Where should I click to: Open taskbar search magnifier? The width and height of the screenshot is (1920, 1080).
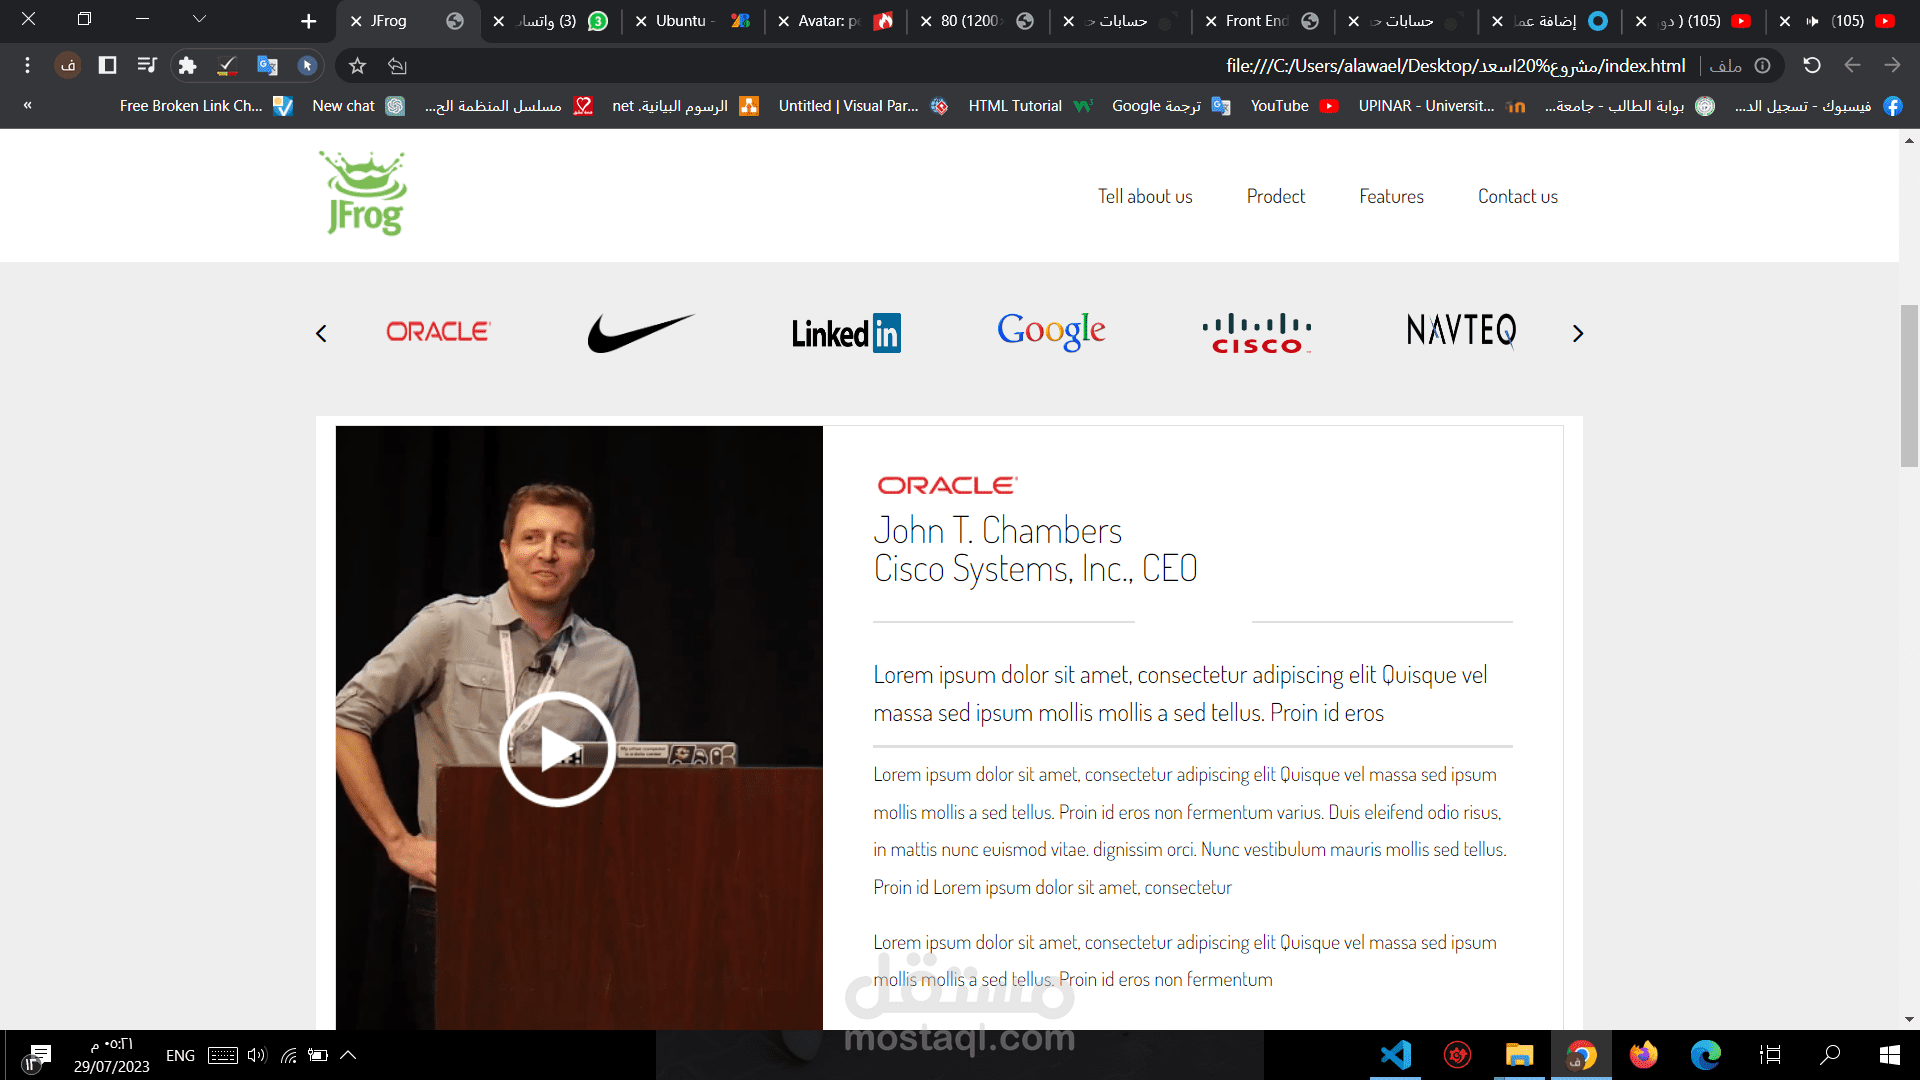(x=1830, y=1055)
